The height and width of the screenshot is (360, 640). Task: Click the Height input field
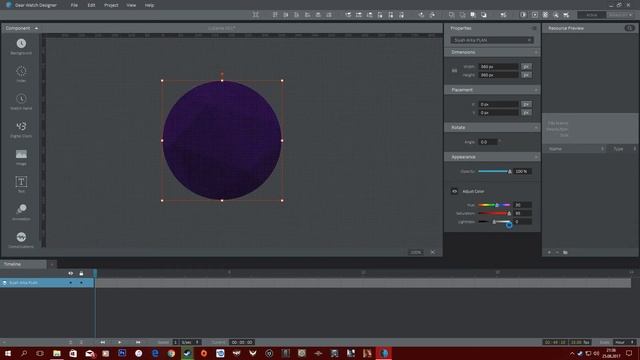[x=498, y=75]
